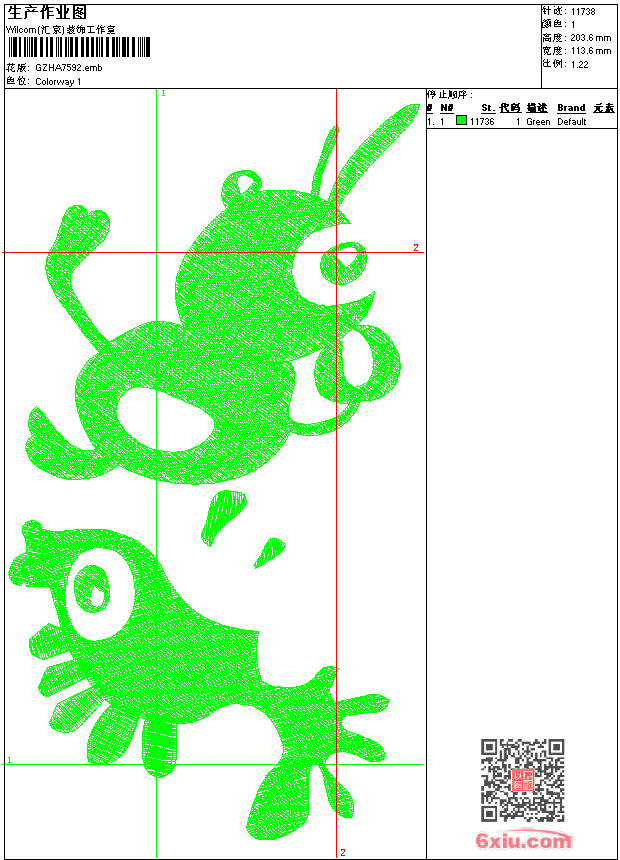Image resolution: width=620 pixels, height=860 pixels.
Task: Select the scale value 1.22
Action: tap(579, 64)
